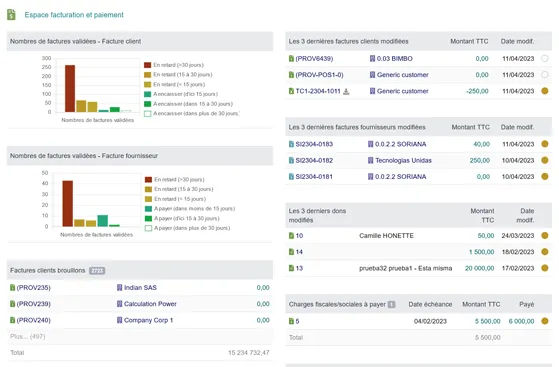Click the company icon beside 0.03 BIMBO
The height and width of the screenshot is (367, 559).
372,58
